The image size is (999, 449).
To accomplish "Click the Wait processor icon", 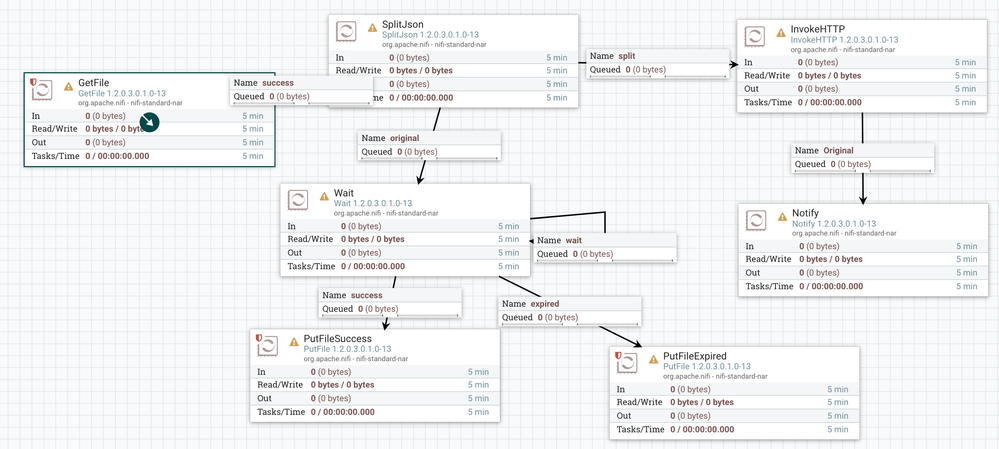I will point(298,201).
